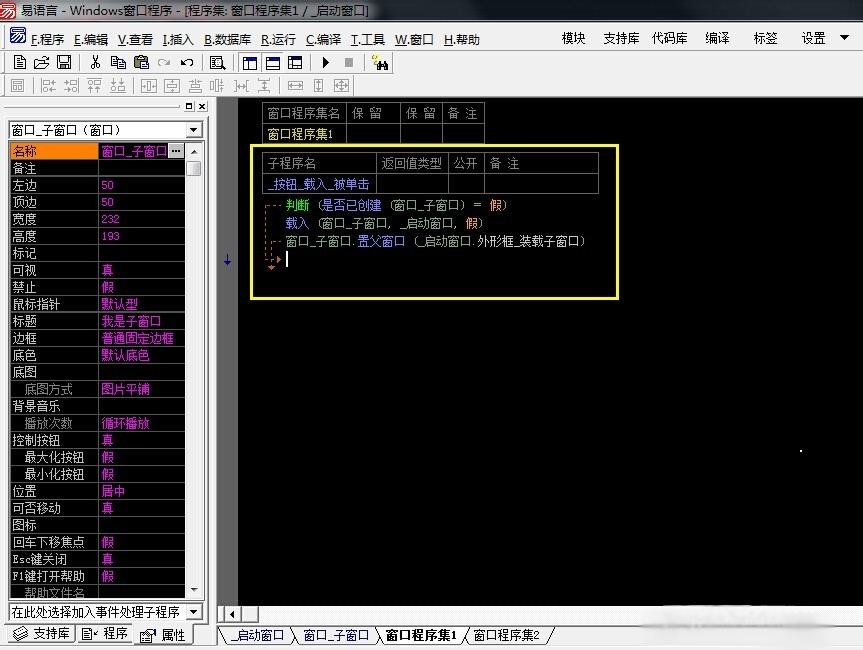Create a new file with the New icon
The width and height of the screenshot is (863, 650).
19,63
